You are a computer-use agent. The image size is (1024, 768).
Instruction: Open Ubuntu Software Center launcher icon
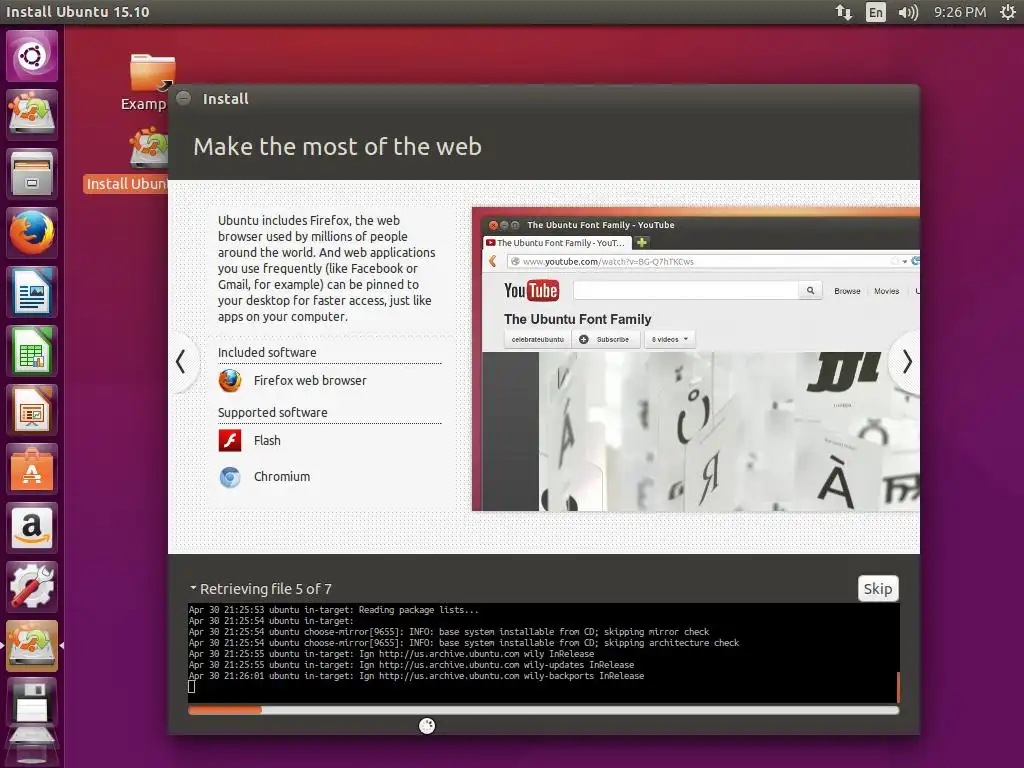pos(31,468)
